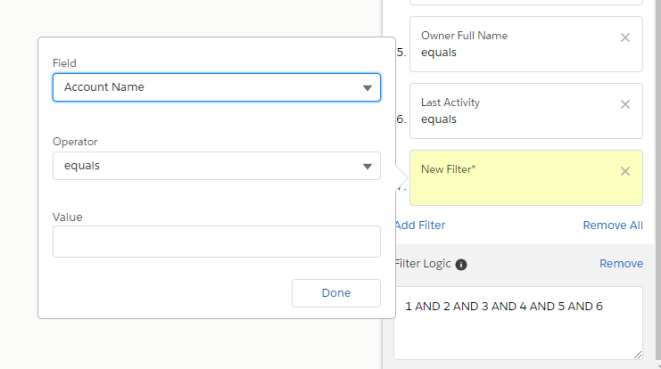Grab the resize handle of Filter Logic box
The height and width of the screenshot is (369, 661).
[x=637, y=355]
